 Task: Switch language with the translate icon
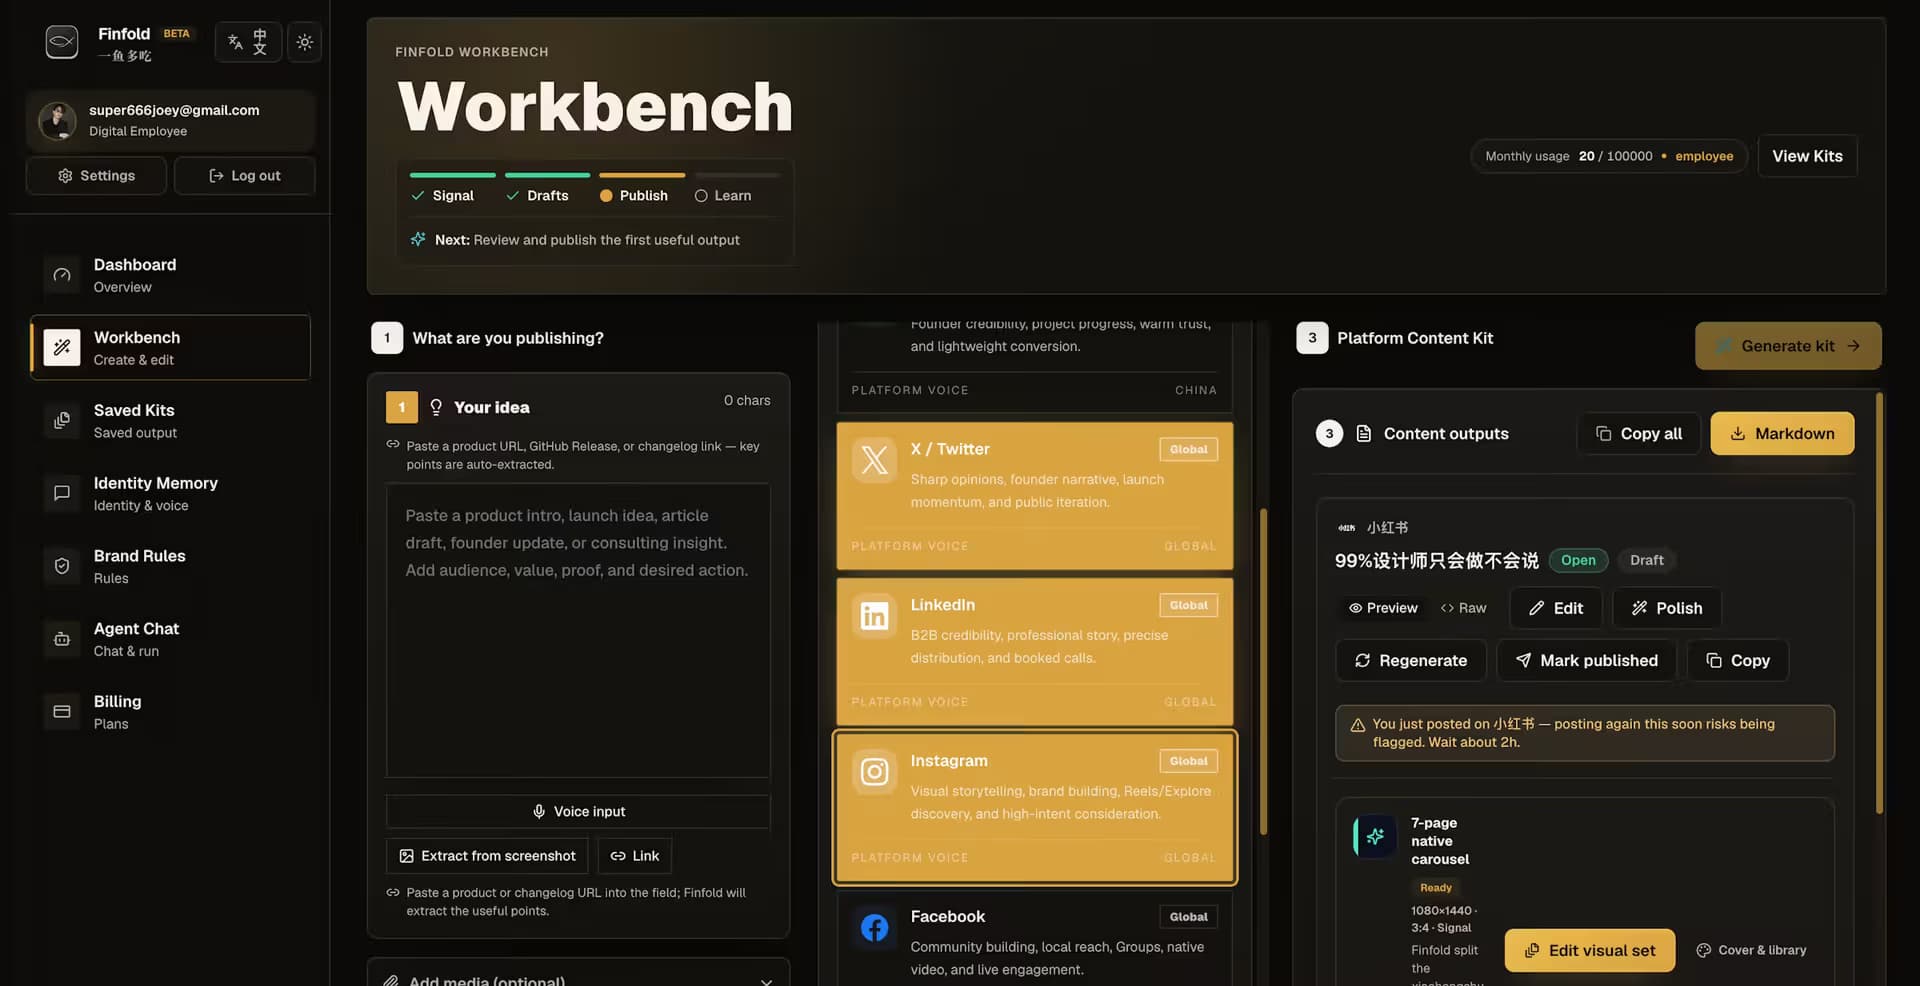tap(248, 42)
